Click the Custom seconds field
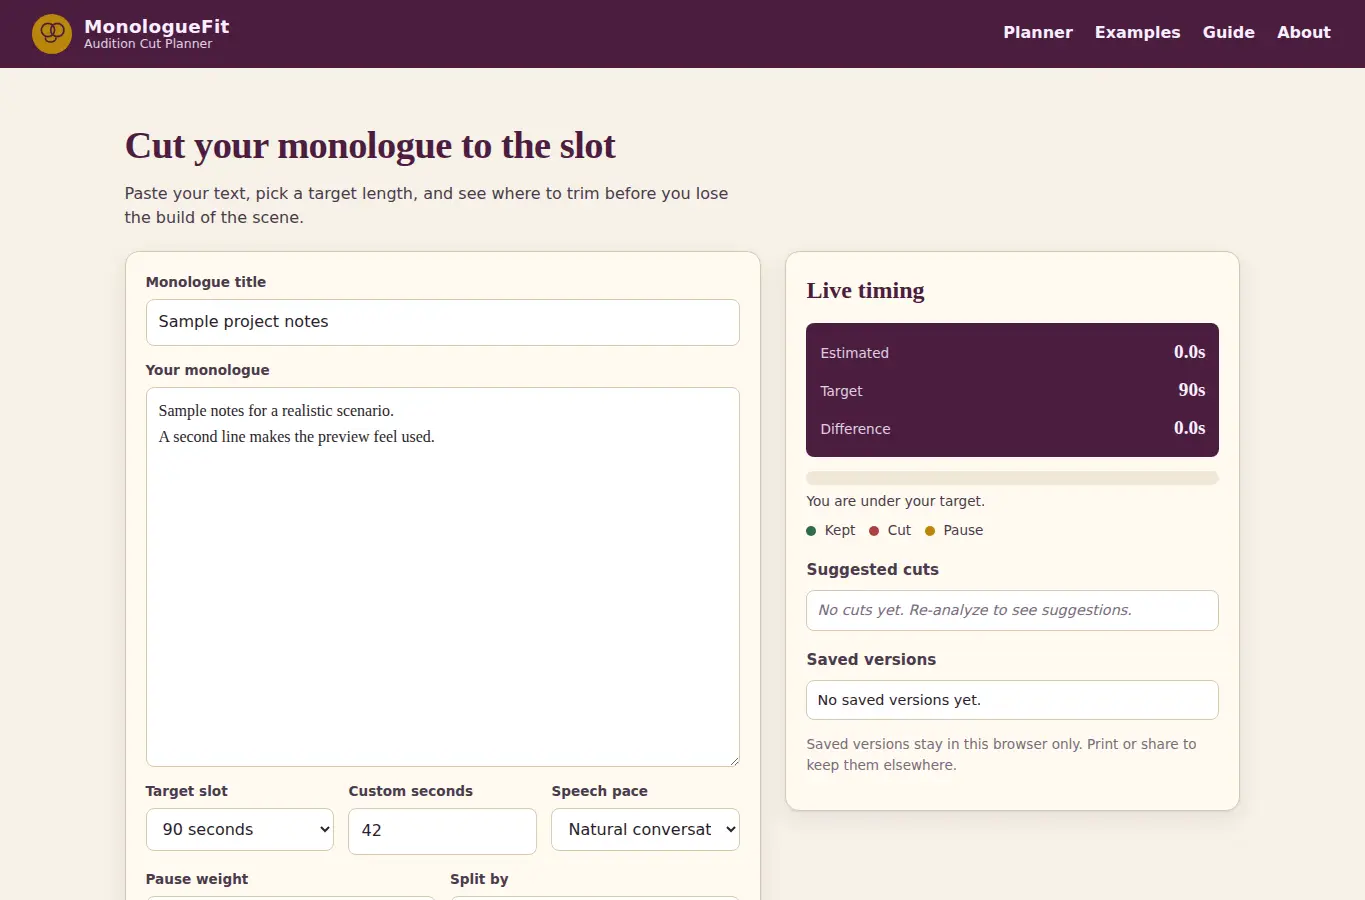Screen dimensions: 1365x900 click(442, 831)
